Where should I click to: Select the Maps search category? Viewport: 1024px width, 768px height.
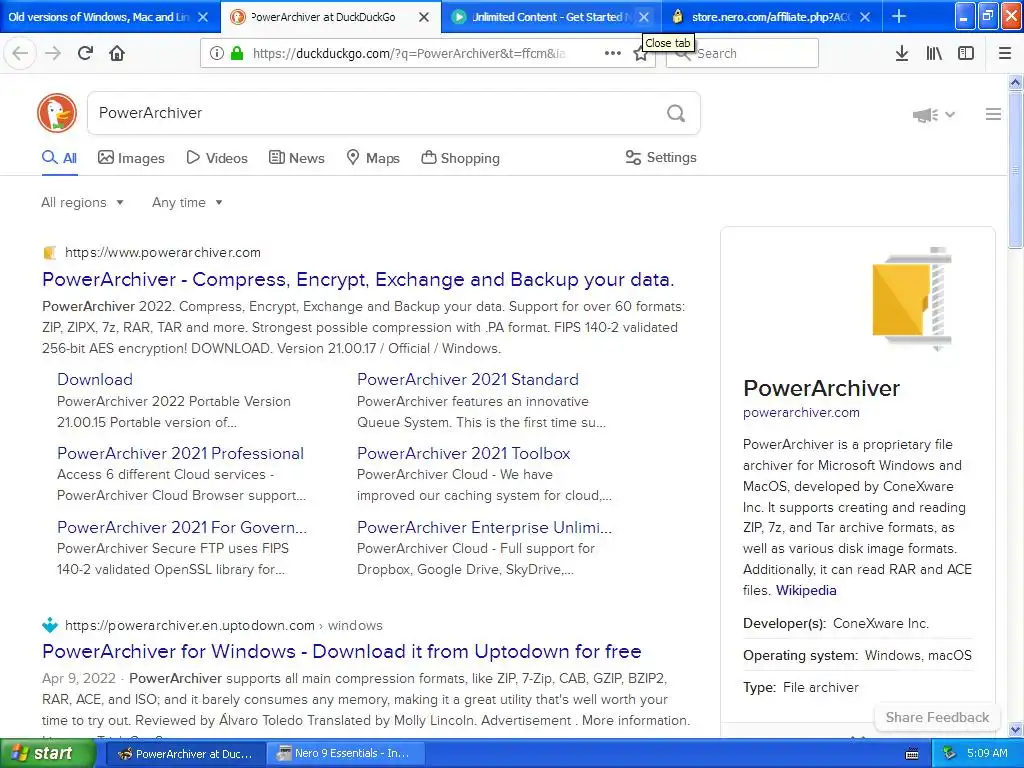tap(373, 158)
